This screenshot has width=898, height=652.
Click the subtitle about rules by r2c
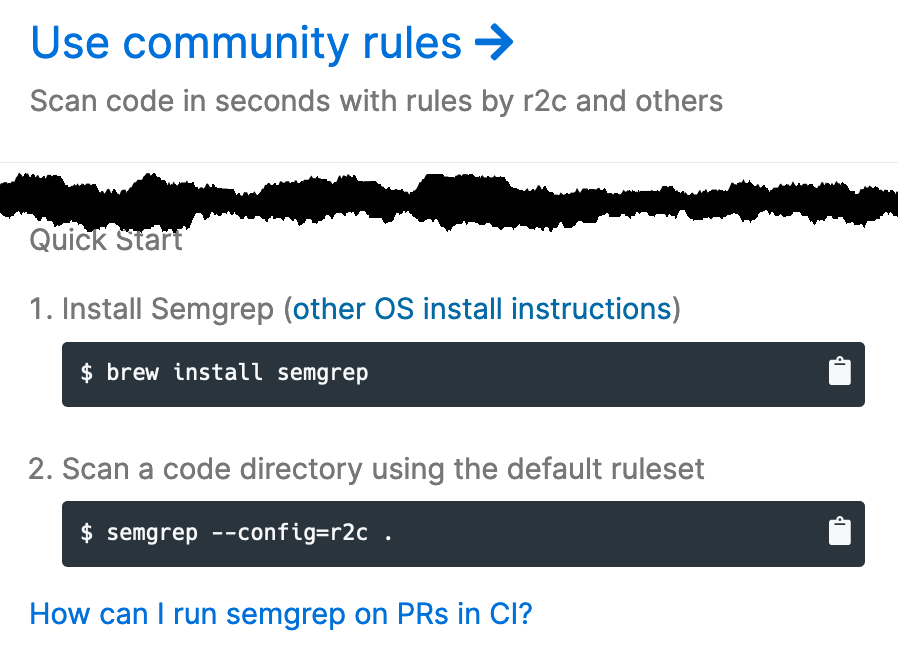click(x=376, y=101)
